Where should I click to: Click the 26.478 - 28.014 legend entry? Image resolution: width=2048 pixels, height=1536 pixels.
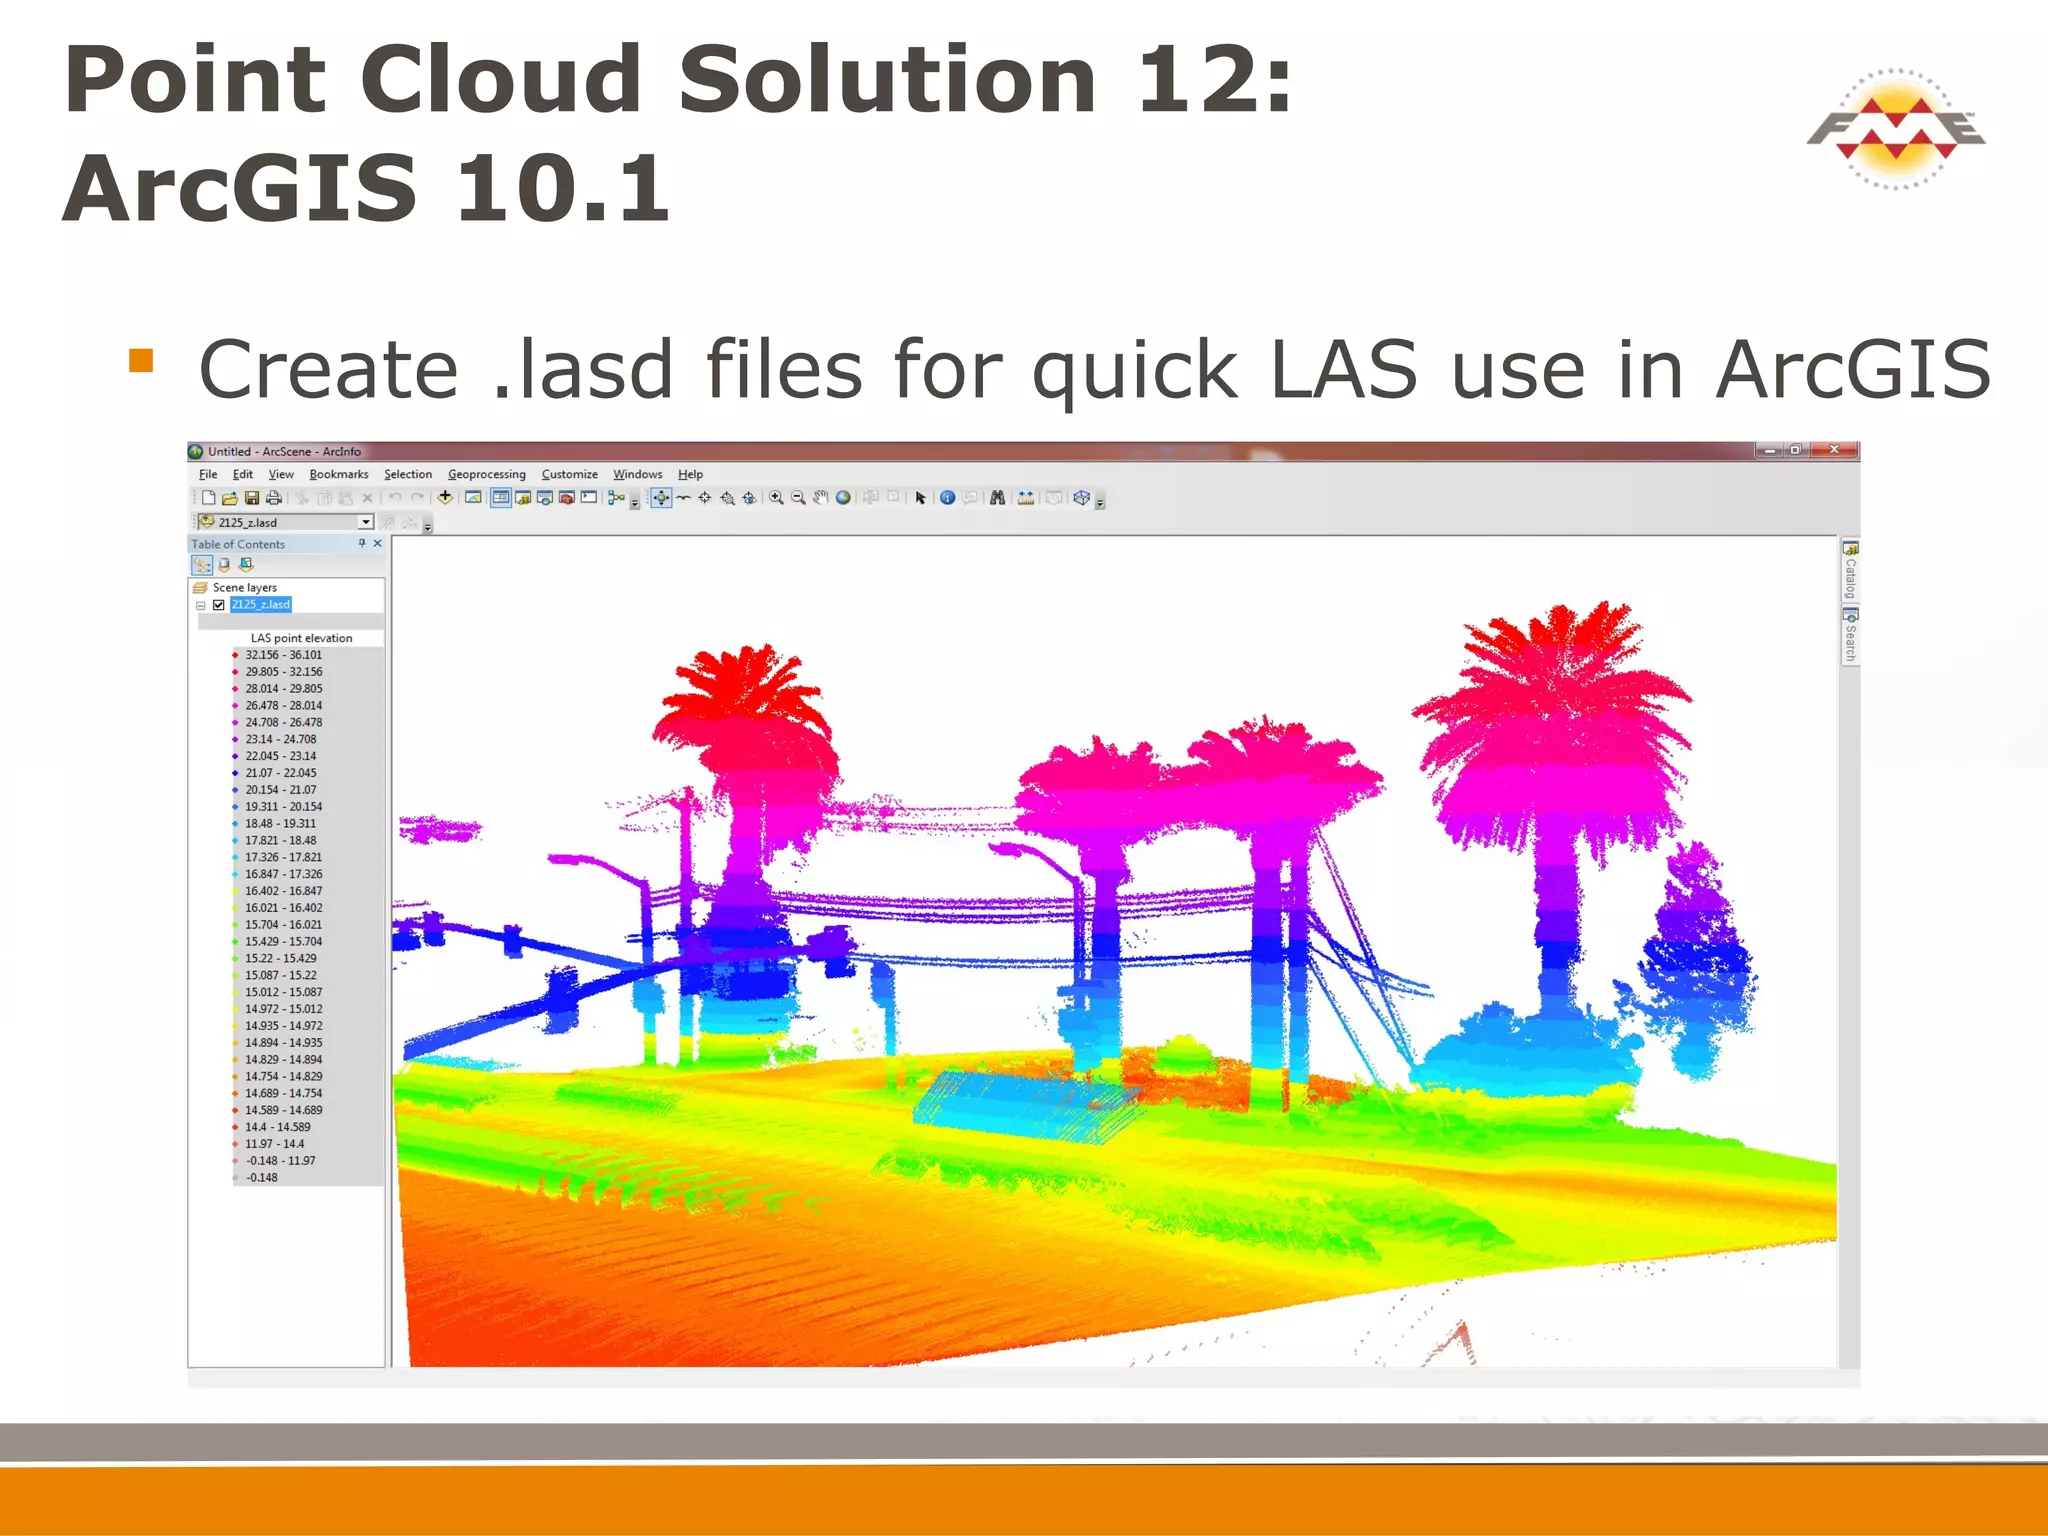coord(284,706)
